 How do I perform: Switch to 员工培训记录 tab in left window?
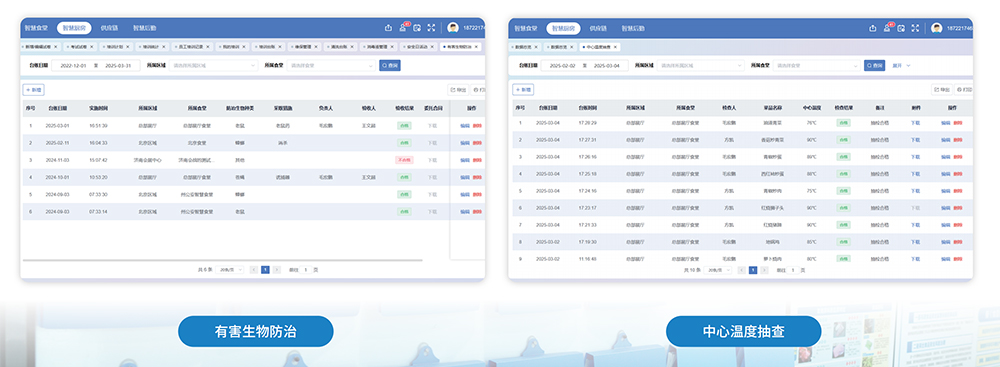coord(191,47)
